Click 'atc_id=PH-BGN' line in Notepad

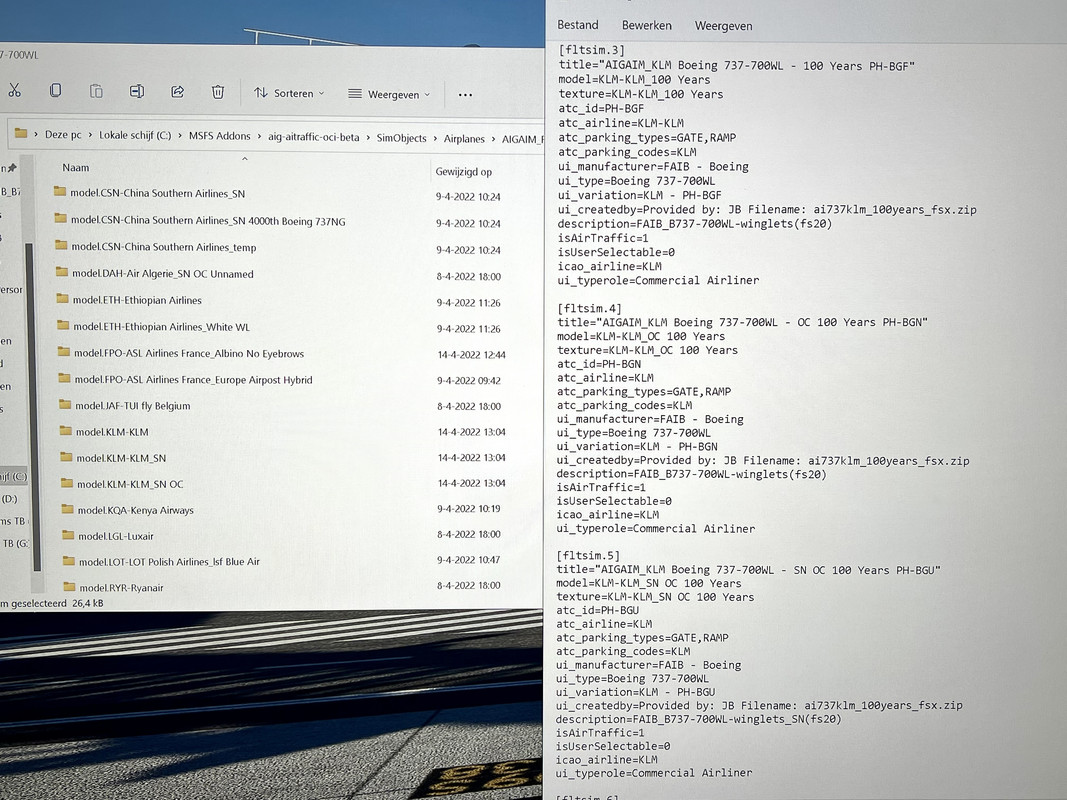(x=599, y=364)
